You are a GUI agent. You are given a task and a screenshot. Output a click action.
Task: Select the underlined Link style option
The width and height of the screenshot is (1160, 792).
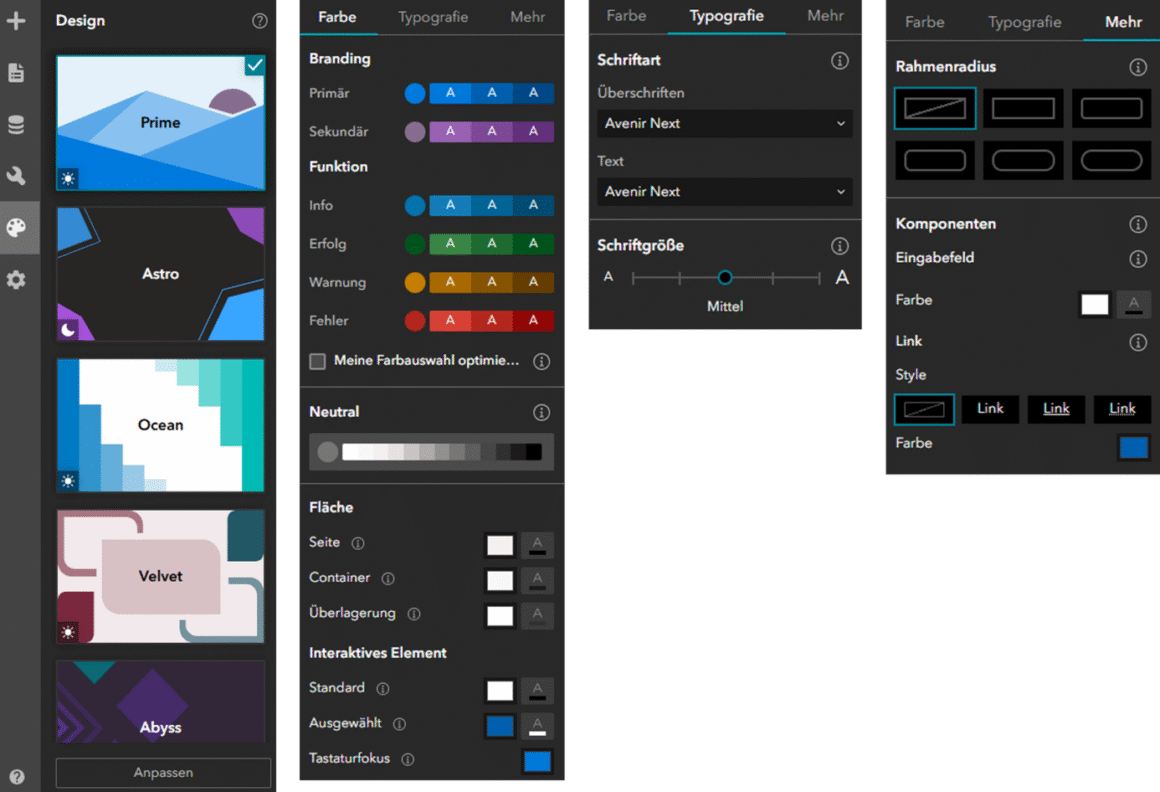tap(1056, 409)
